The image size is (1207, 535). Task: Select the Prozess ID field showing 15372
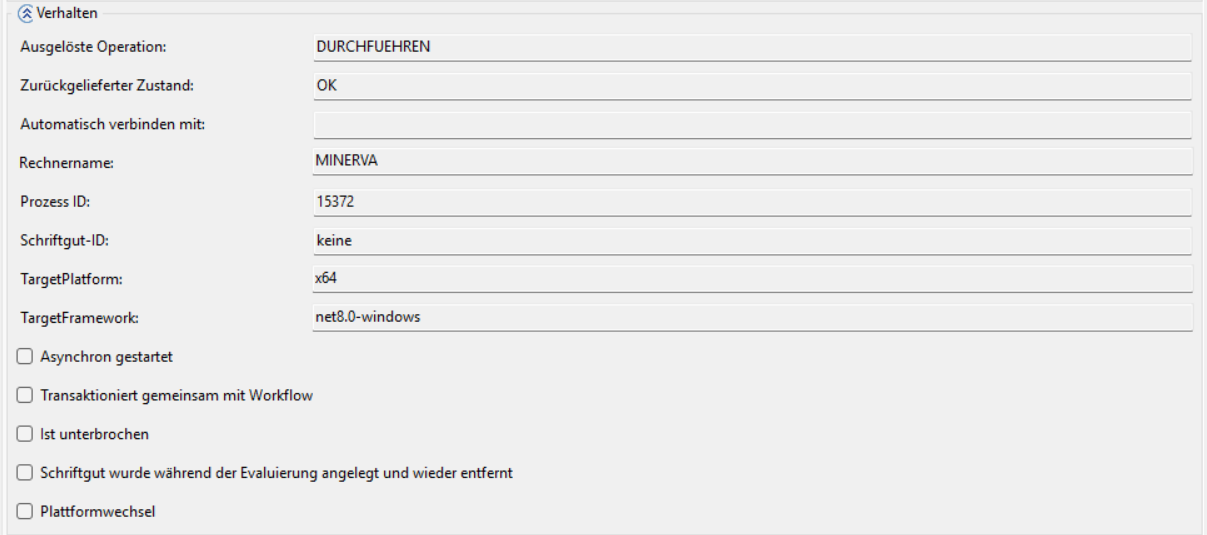(752, 201)
